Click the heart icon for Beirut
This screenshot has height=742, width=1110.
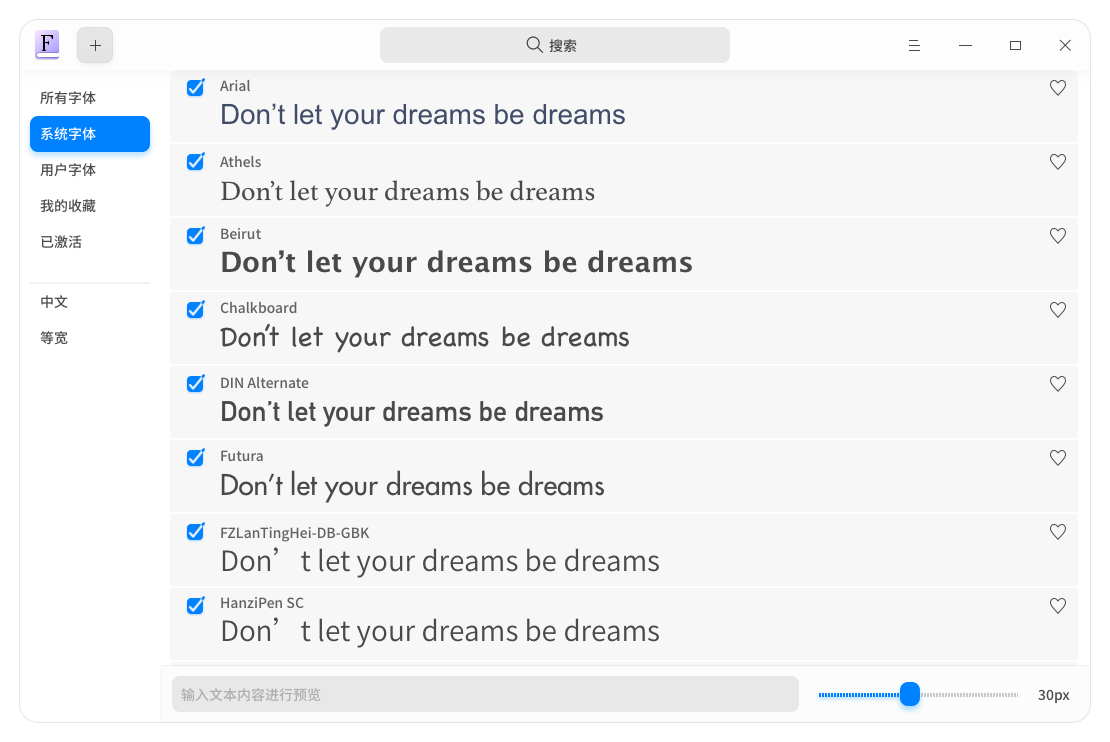pyautogui.click(x=1058, y=236)
